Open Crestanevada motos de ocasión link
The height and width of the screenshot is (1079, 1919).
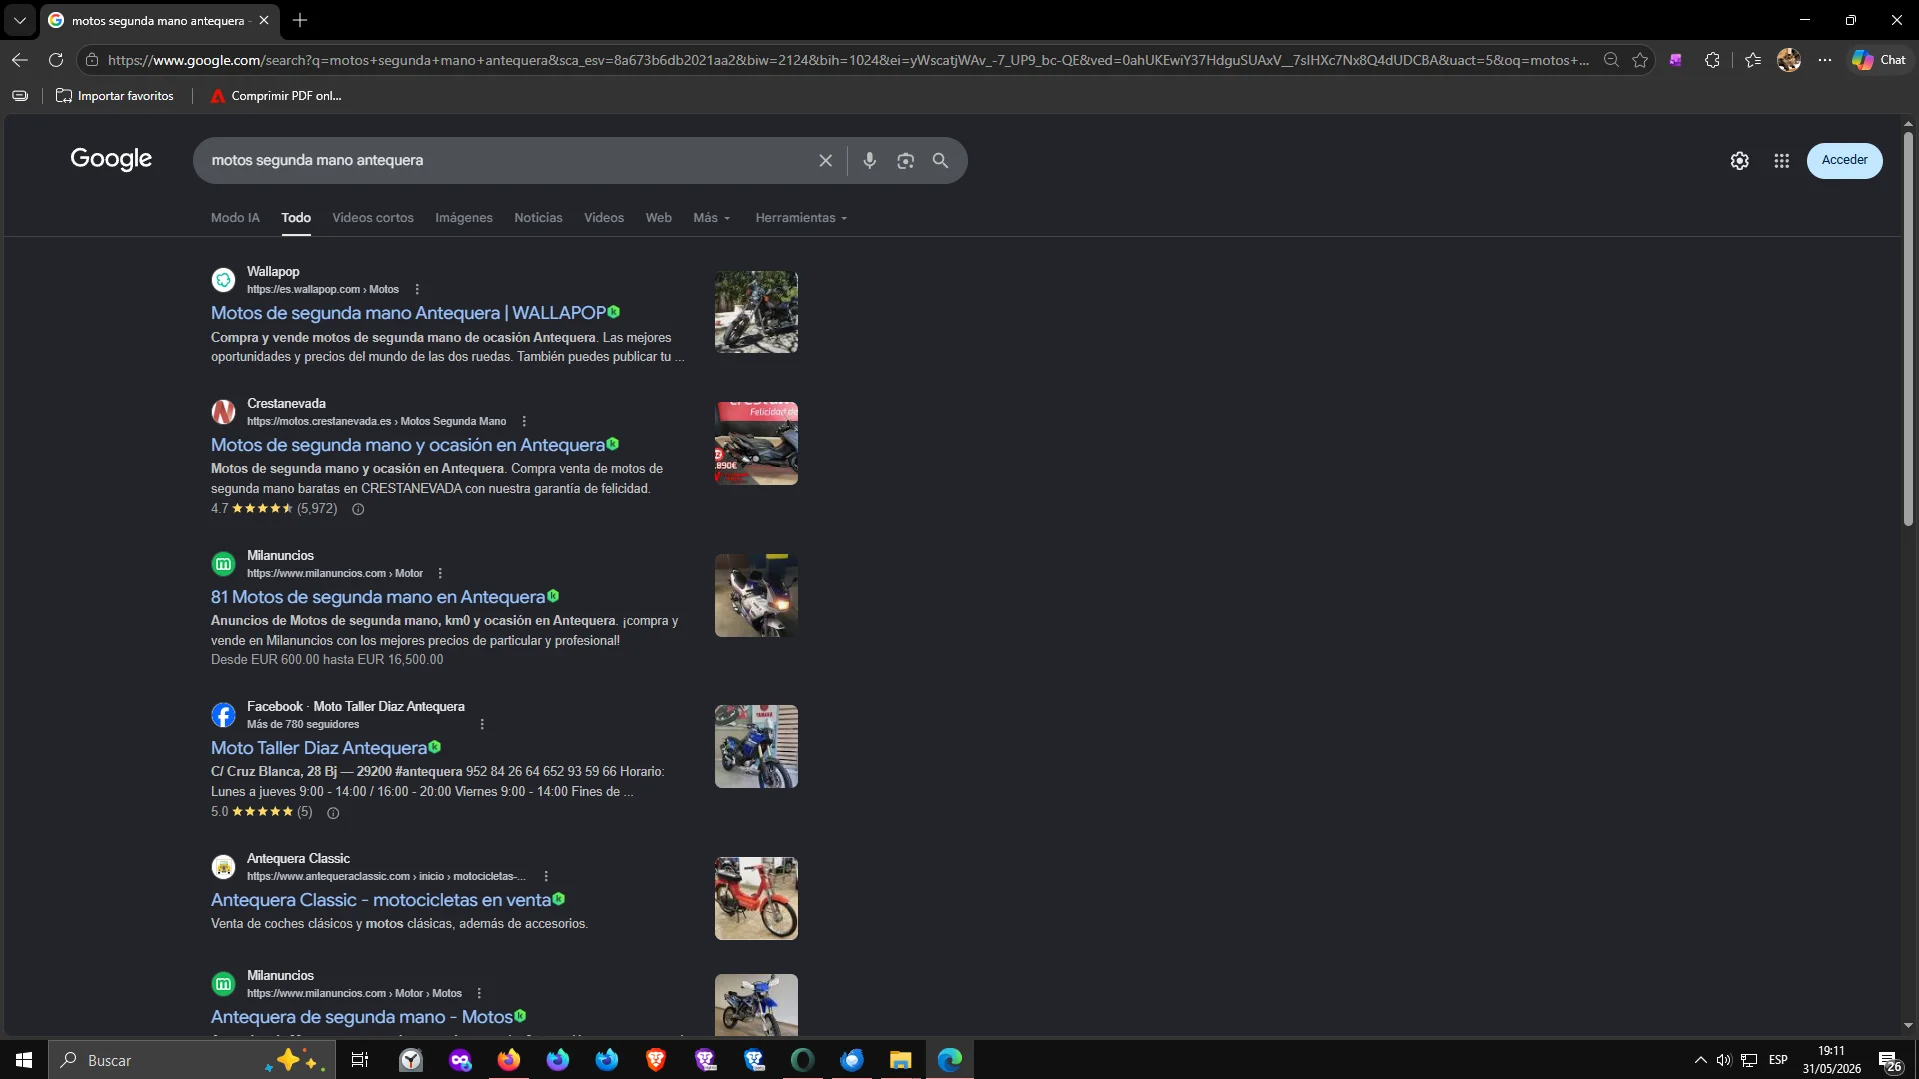408,445
